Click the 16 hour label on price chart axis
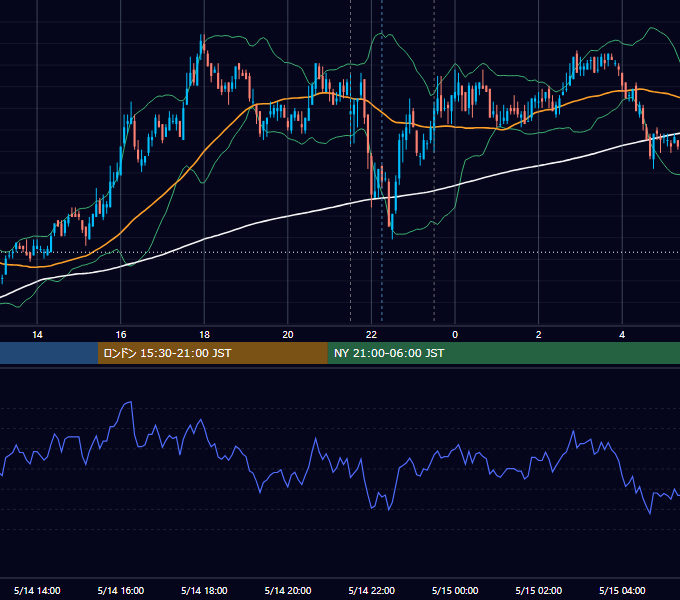 pyautogui.click(x=121, y=335)
